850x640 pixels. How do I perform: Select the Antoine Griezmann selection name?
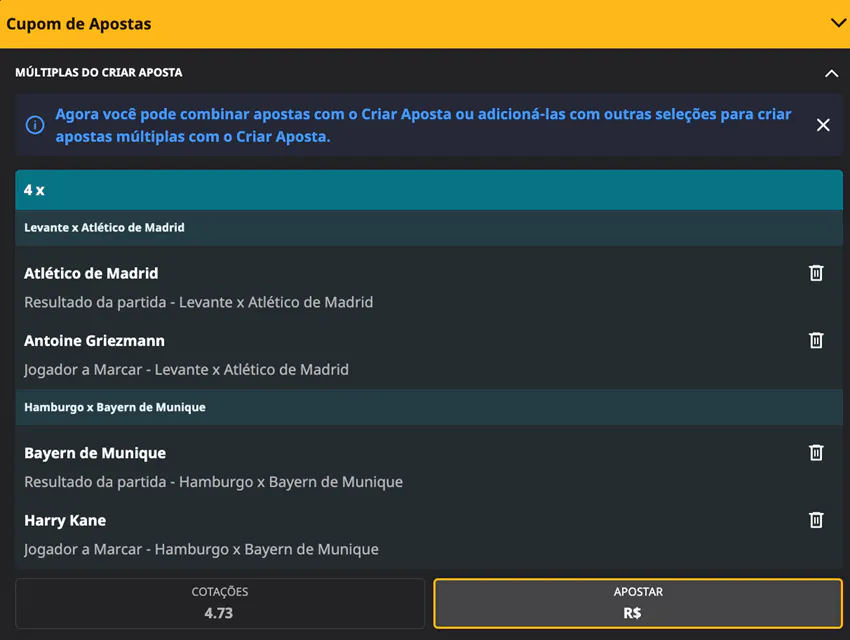click(x=94, y=341)
